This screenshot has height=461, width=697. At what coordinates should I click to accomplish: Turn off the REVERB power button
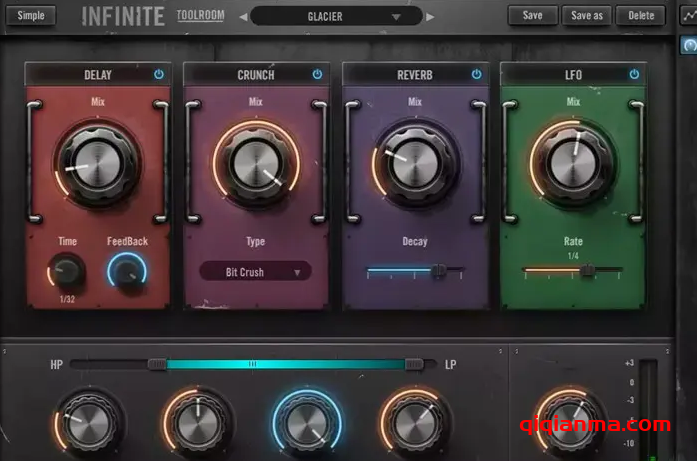coord(476,74)
